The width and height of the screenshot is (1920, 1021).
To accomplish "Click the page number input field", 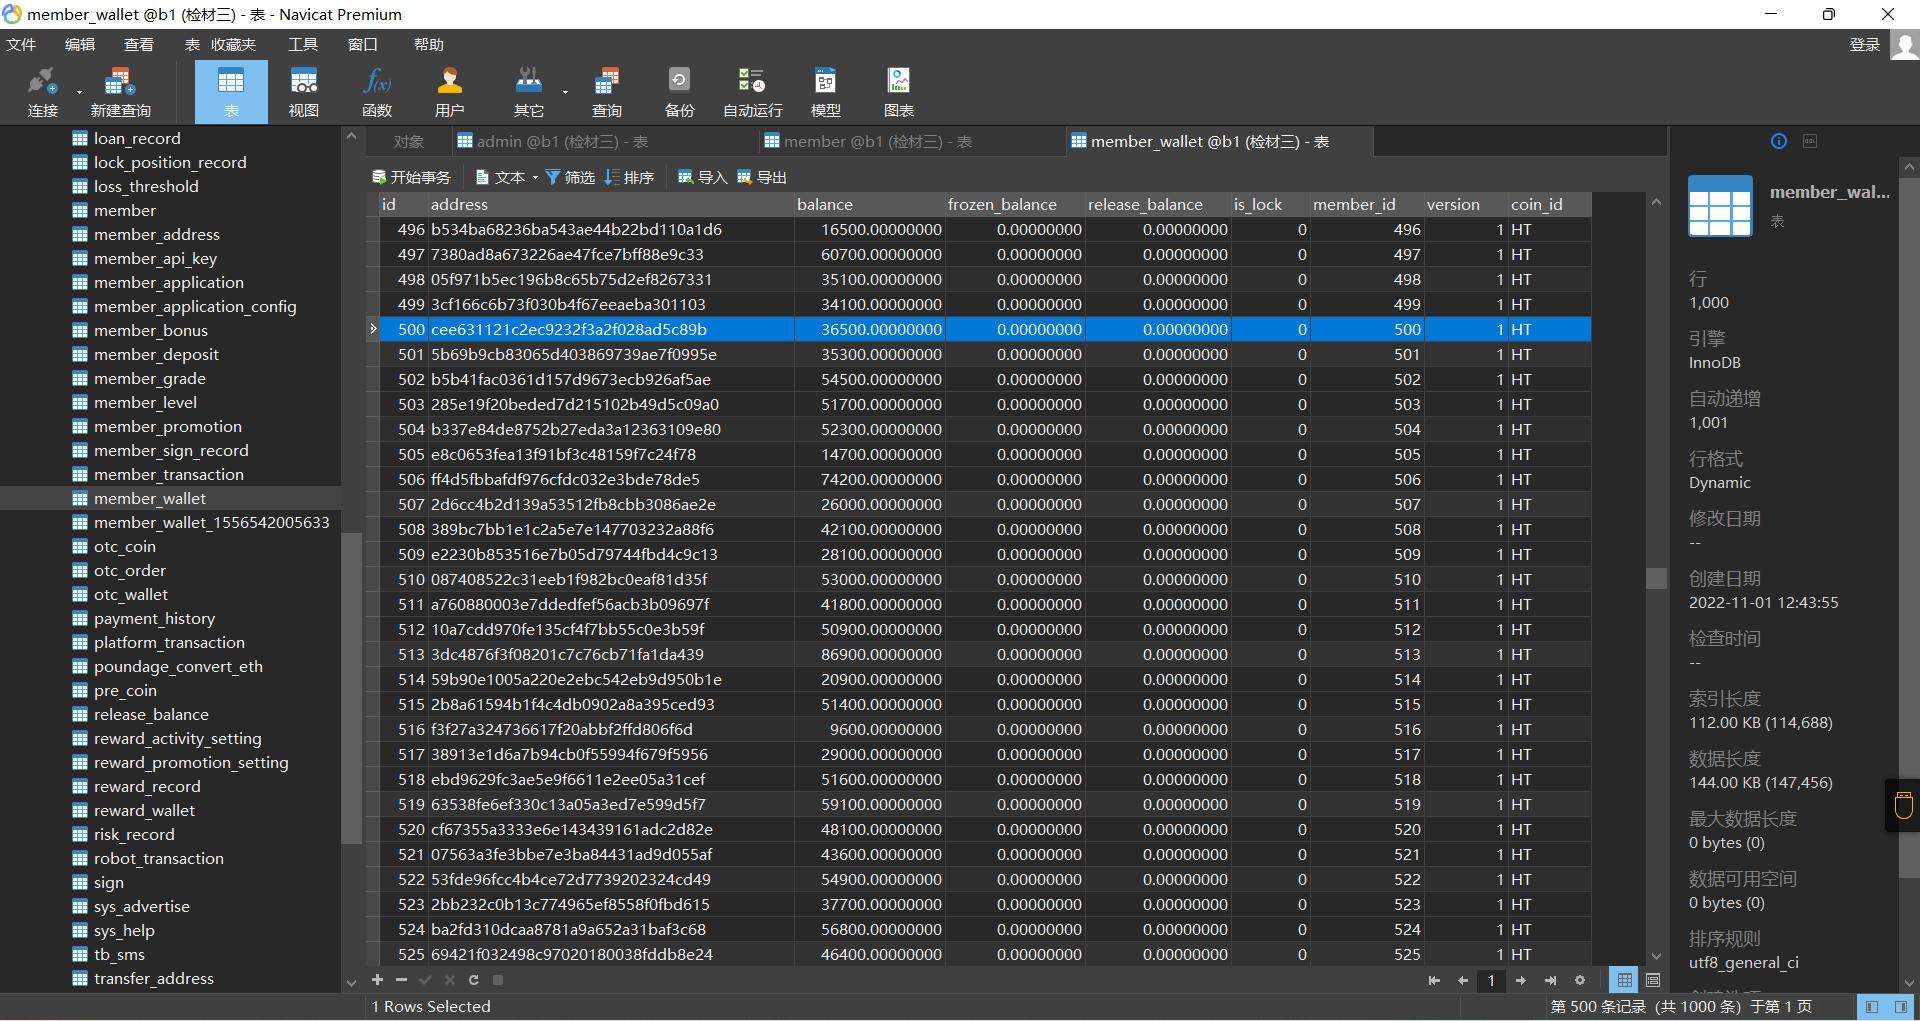I will pyautogui.click(x=1491, y=981).
